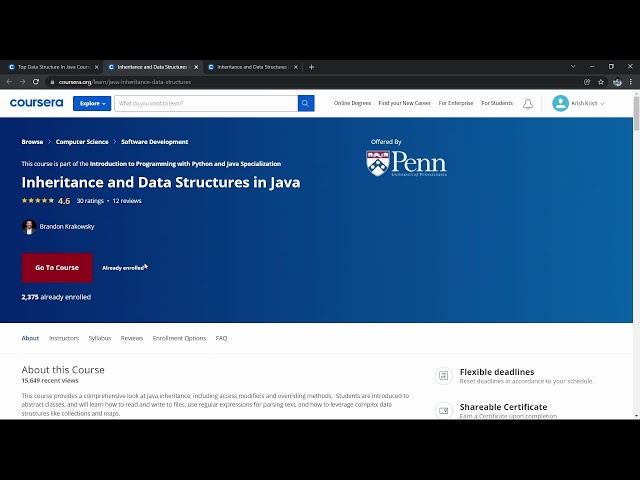The width and height of the screenshot is (640, 480).
Task: Click the share page icon in address bar
Action: (x=587, y=82)
